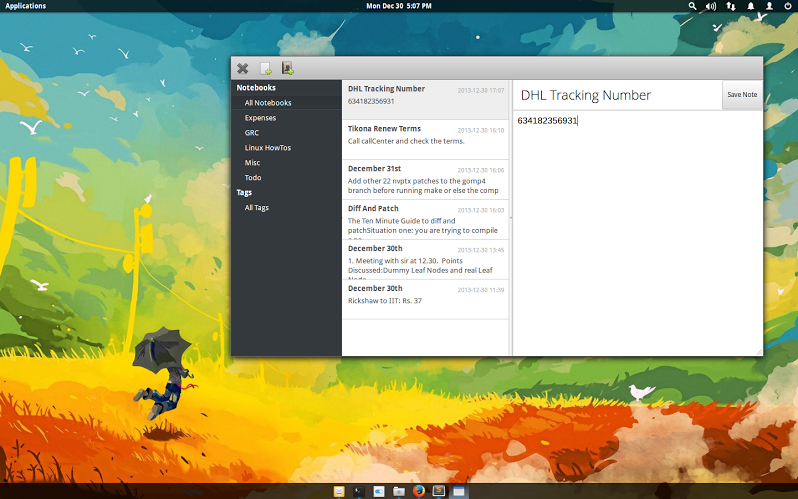Create a new note with page-plus icon
798x499 pixels.
[x=266, y=68]
